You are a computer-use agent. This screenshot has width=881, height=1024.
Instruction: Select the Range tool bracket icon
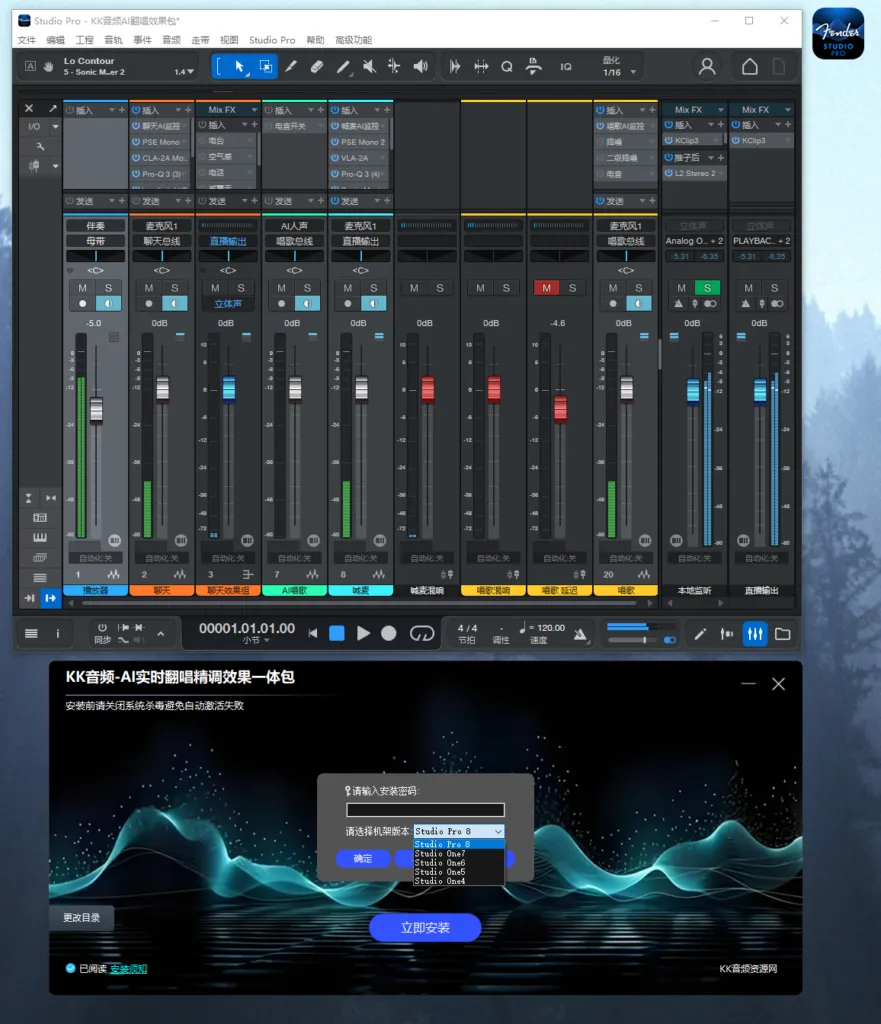pos(218,67)
